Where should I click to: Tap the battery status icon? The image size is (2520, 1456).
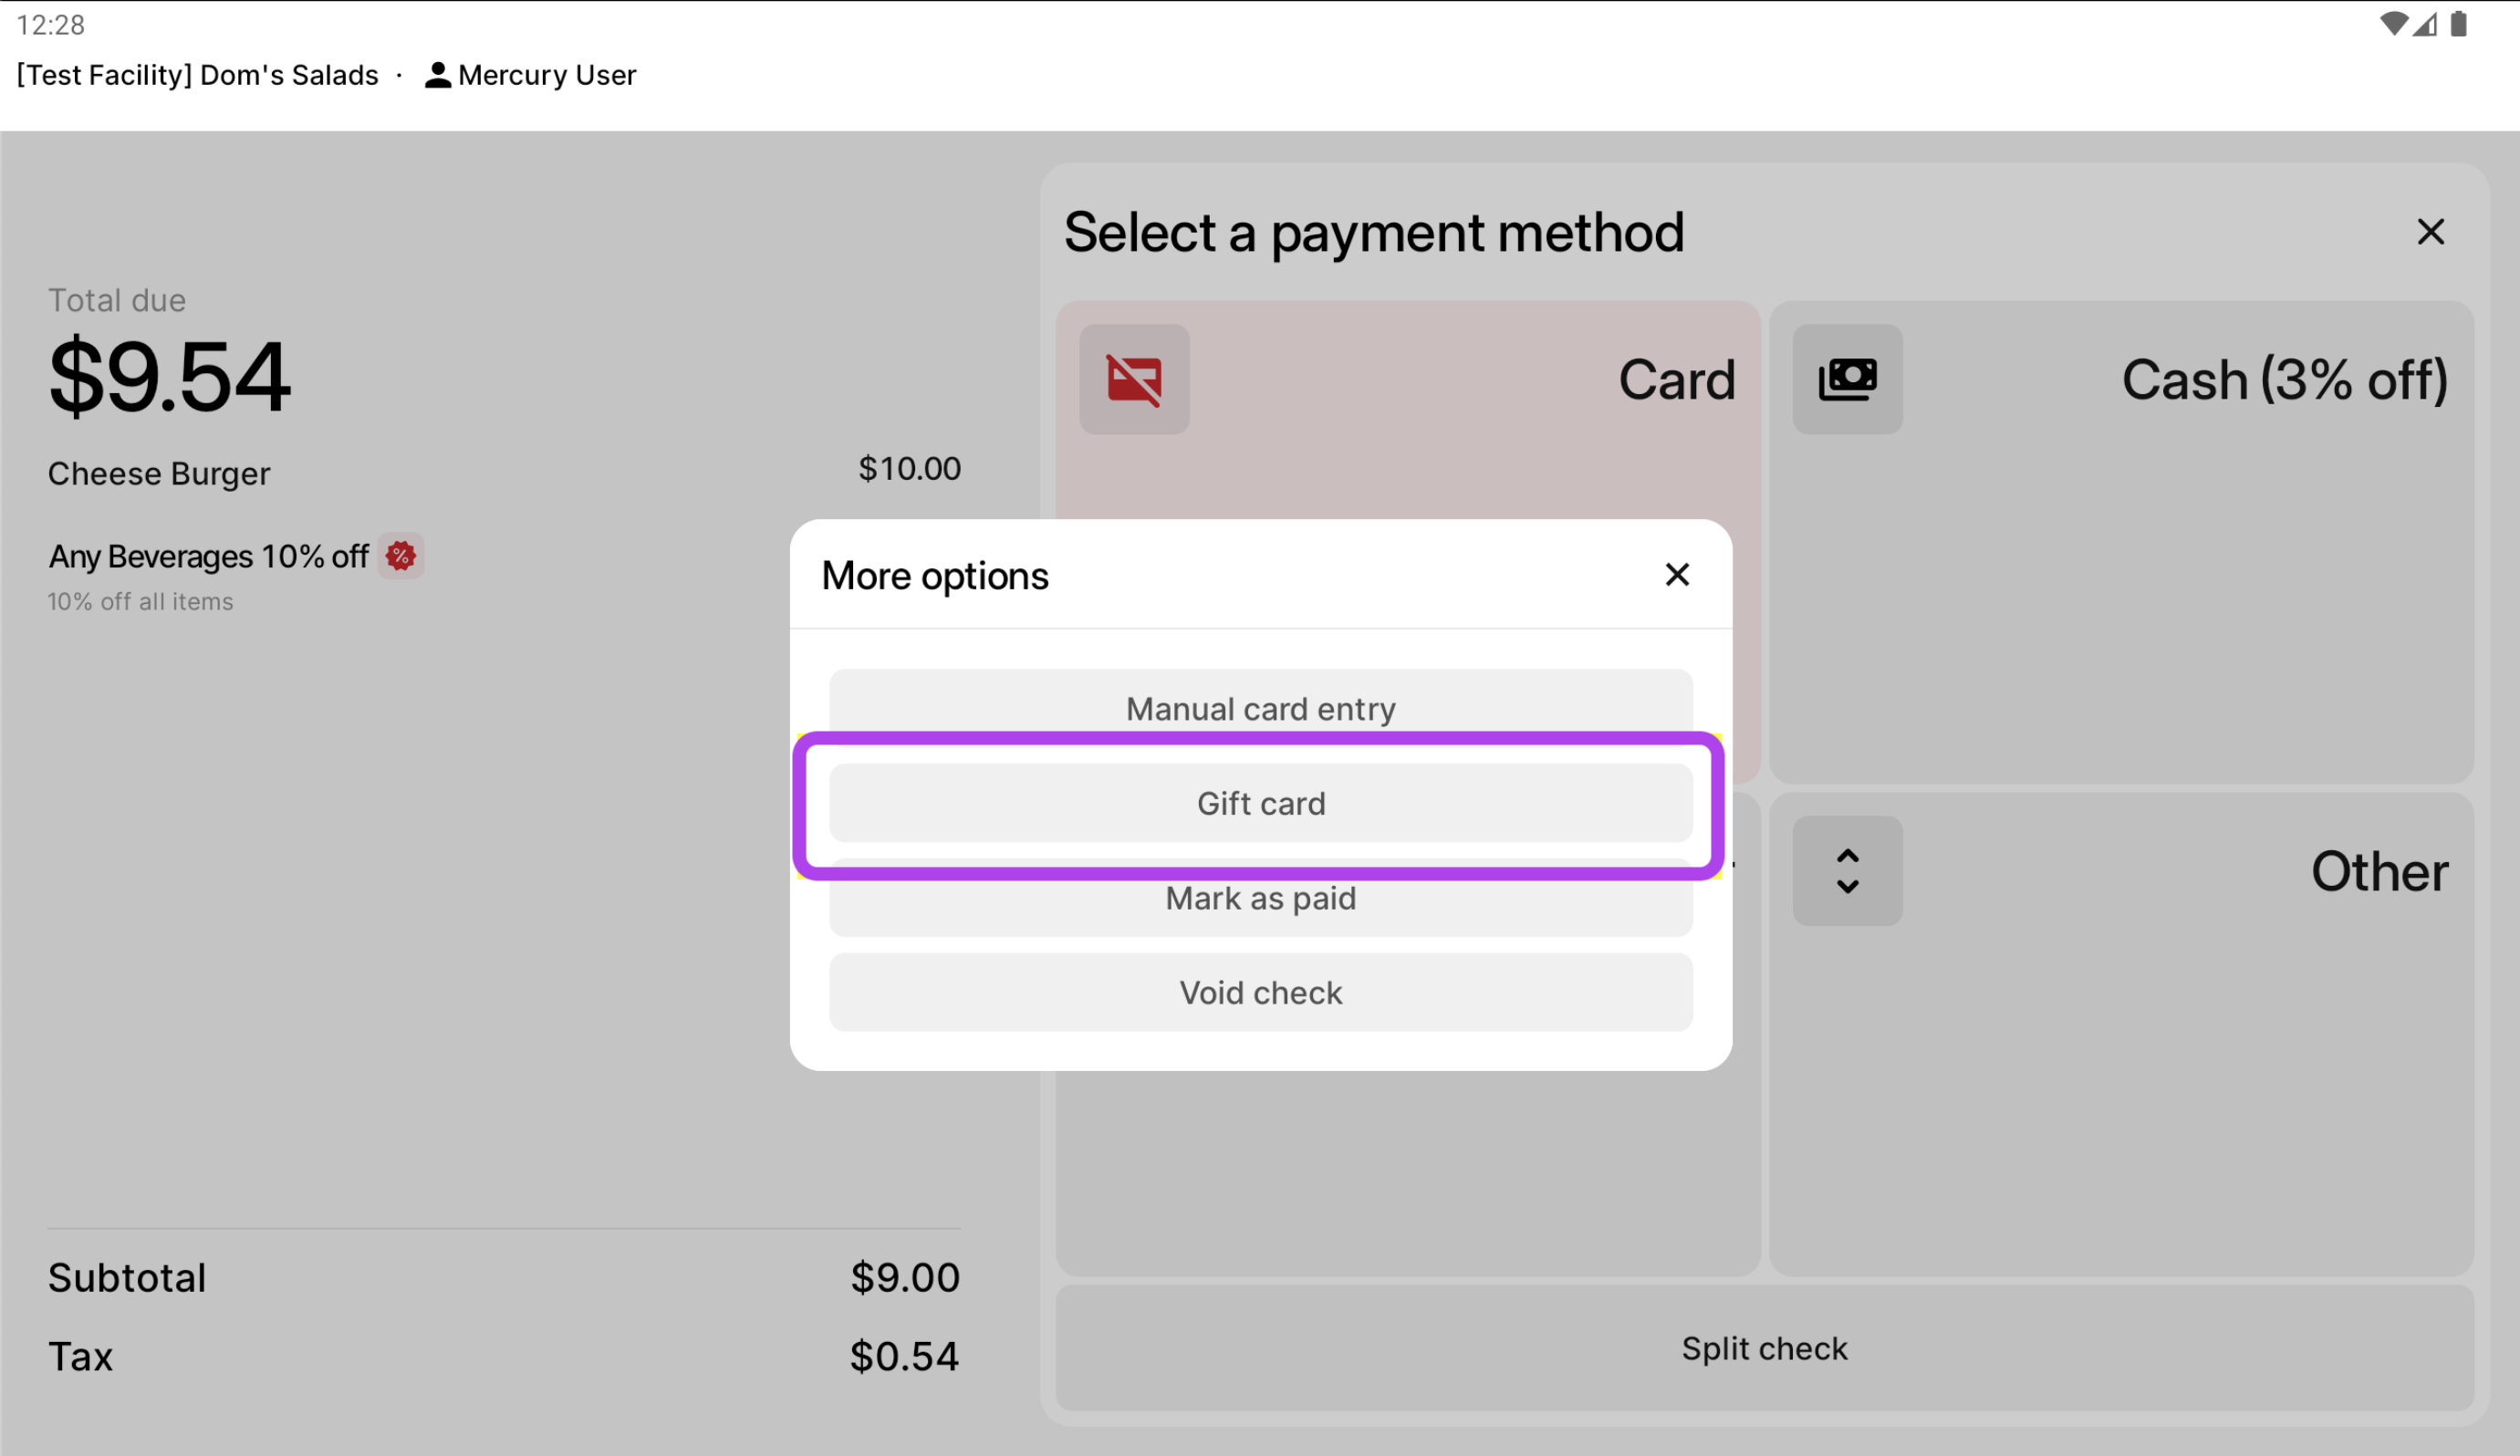tap(2457, 24)
